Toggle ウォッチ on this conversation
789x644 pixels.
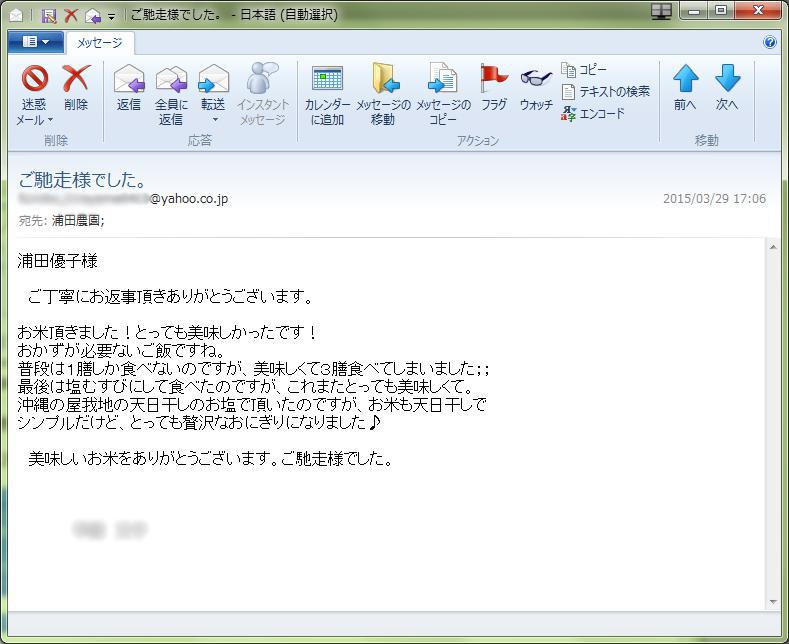pos(536,80)
